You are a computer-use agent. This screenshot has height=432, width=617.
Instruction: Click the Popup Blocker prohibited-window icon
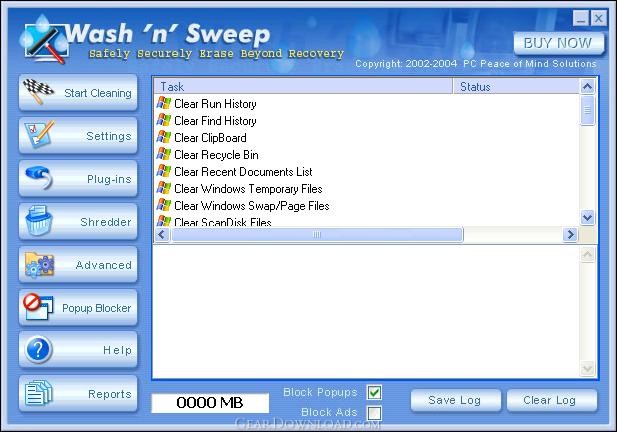click(x=38, y=306)
